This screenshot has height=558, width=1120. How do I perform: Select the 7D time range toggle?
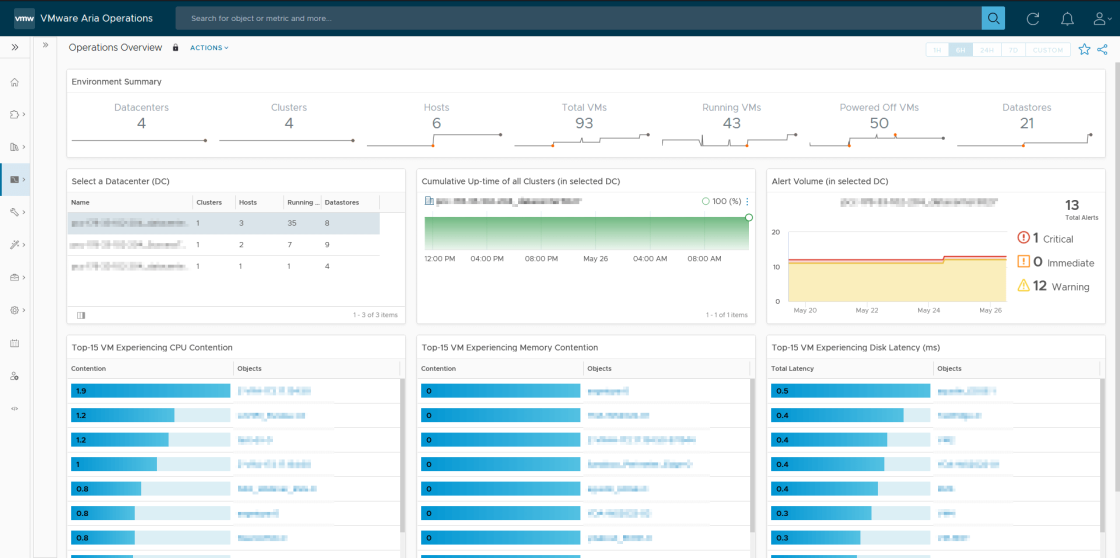[1013, 50]
